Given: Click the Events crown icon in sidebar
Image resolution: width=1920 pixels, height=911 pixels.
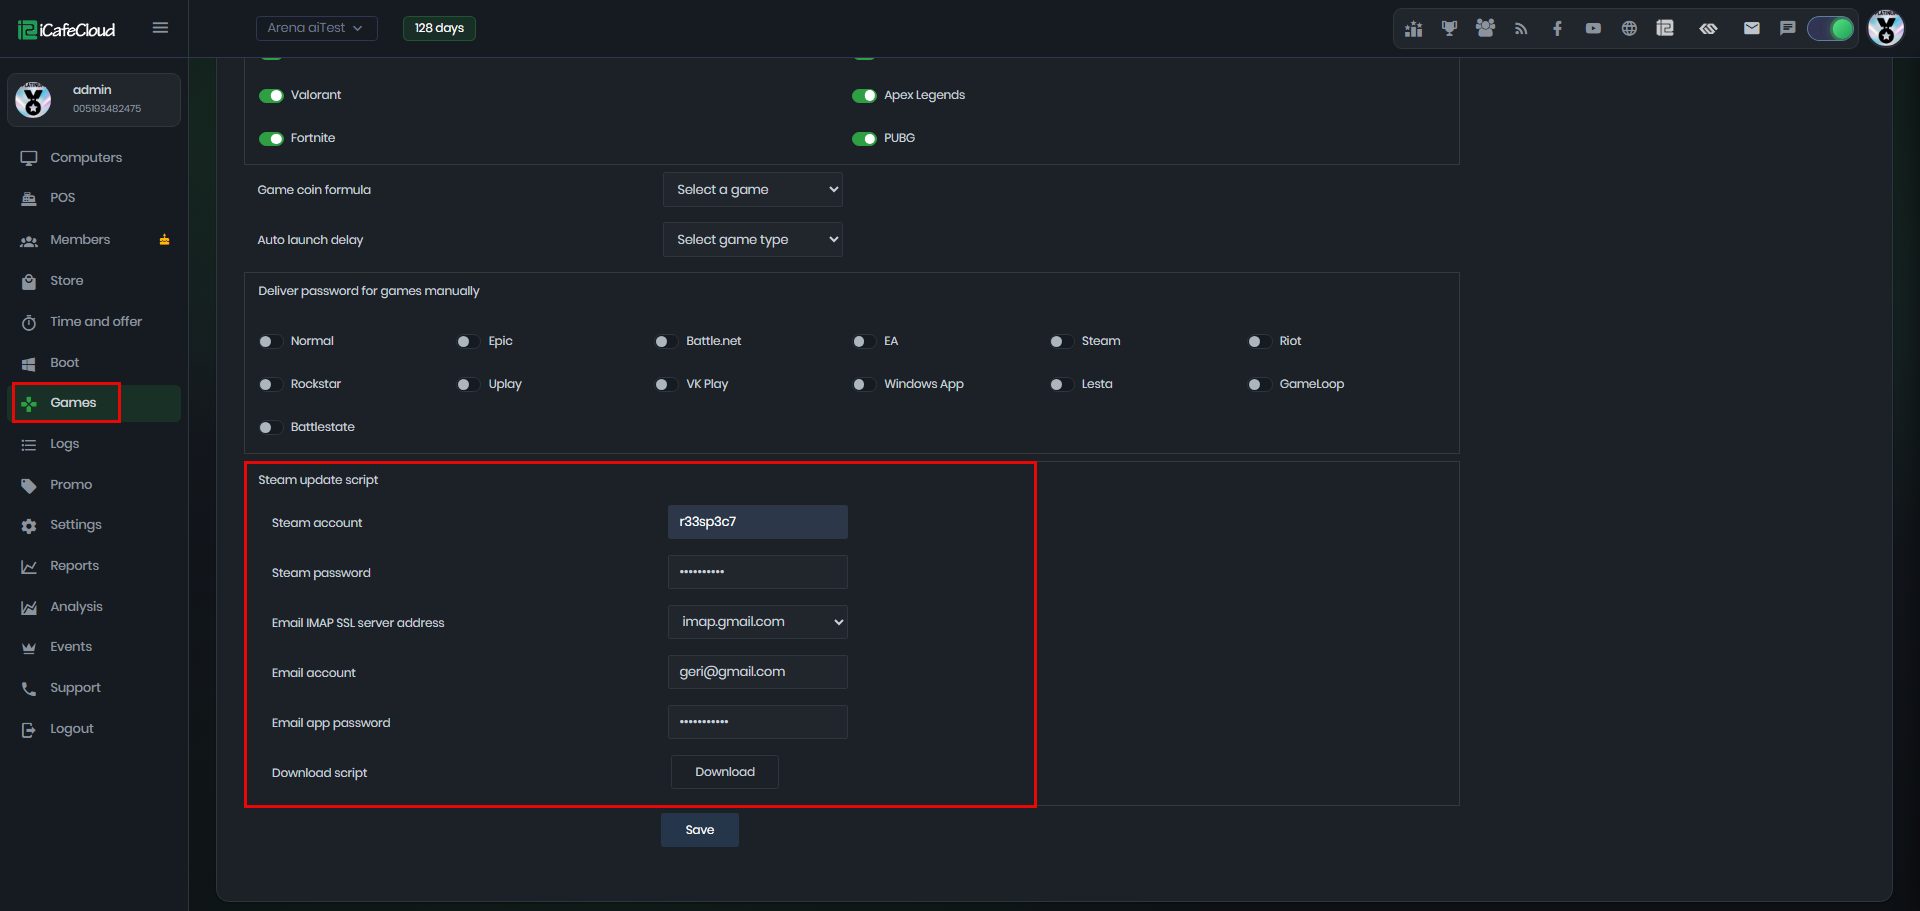Looking at the screenshot, I should click(x=29, y=647).
